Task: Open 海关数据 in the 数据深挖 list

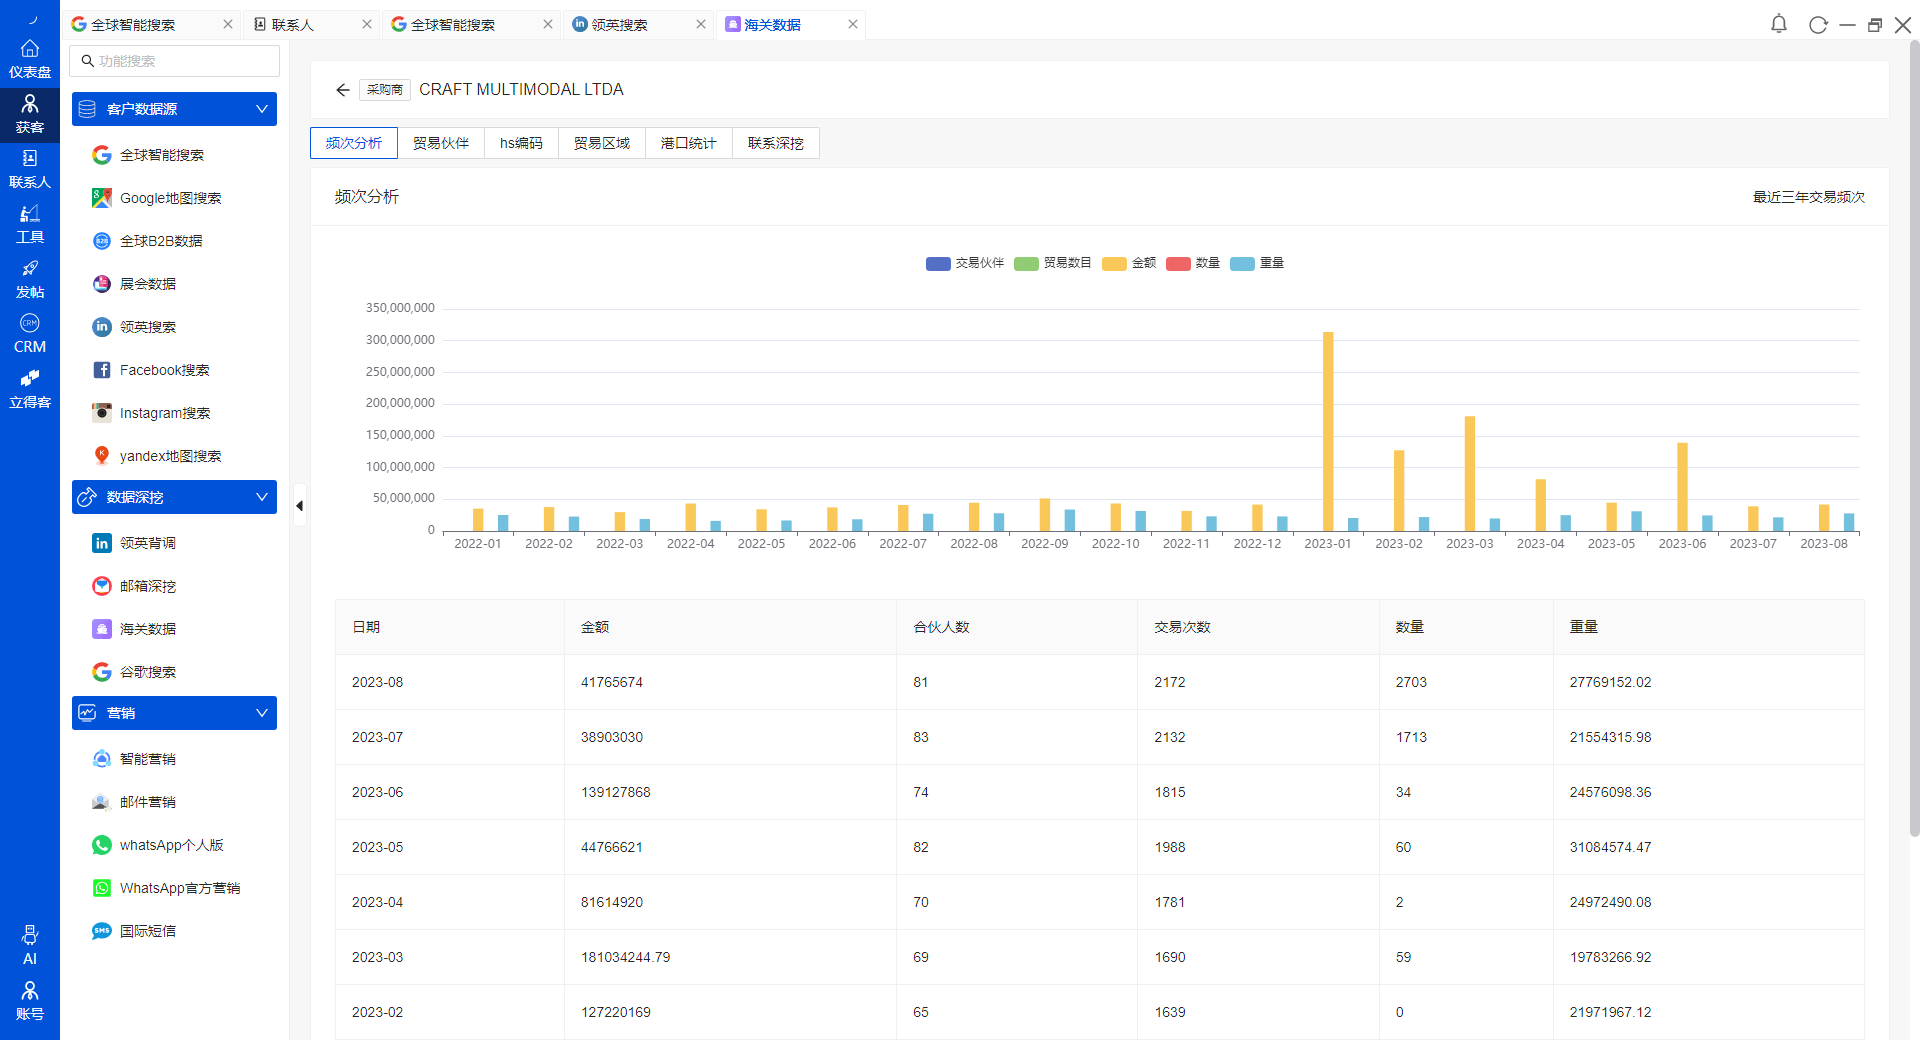Action: [x=147, y=629]
